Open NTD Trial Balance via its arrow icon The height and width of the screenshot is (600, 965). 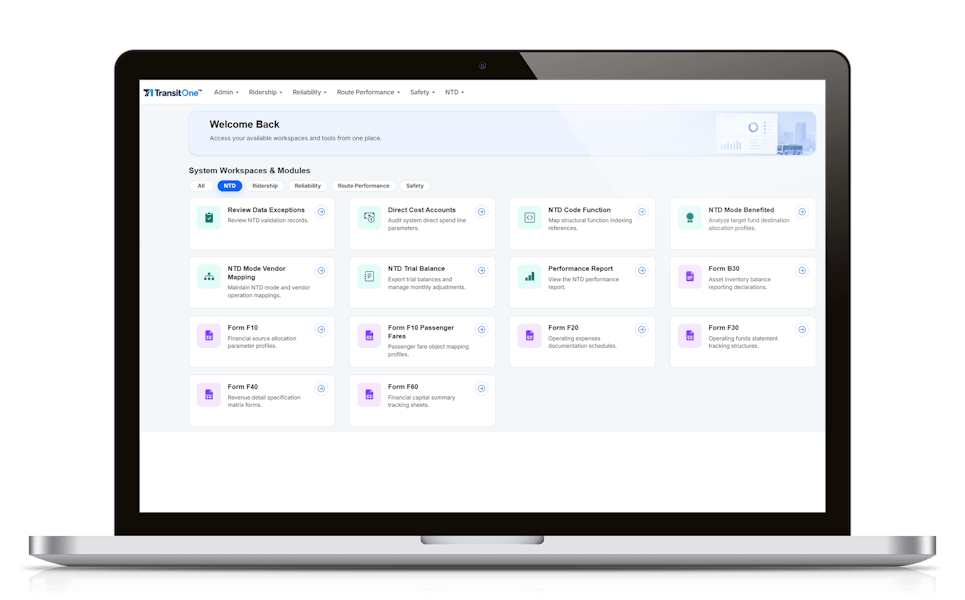(x=482, y=270)
